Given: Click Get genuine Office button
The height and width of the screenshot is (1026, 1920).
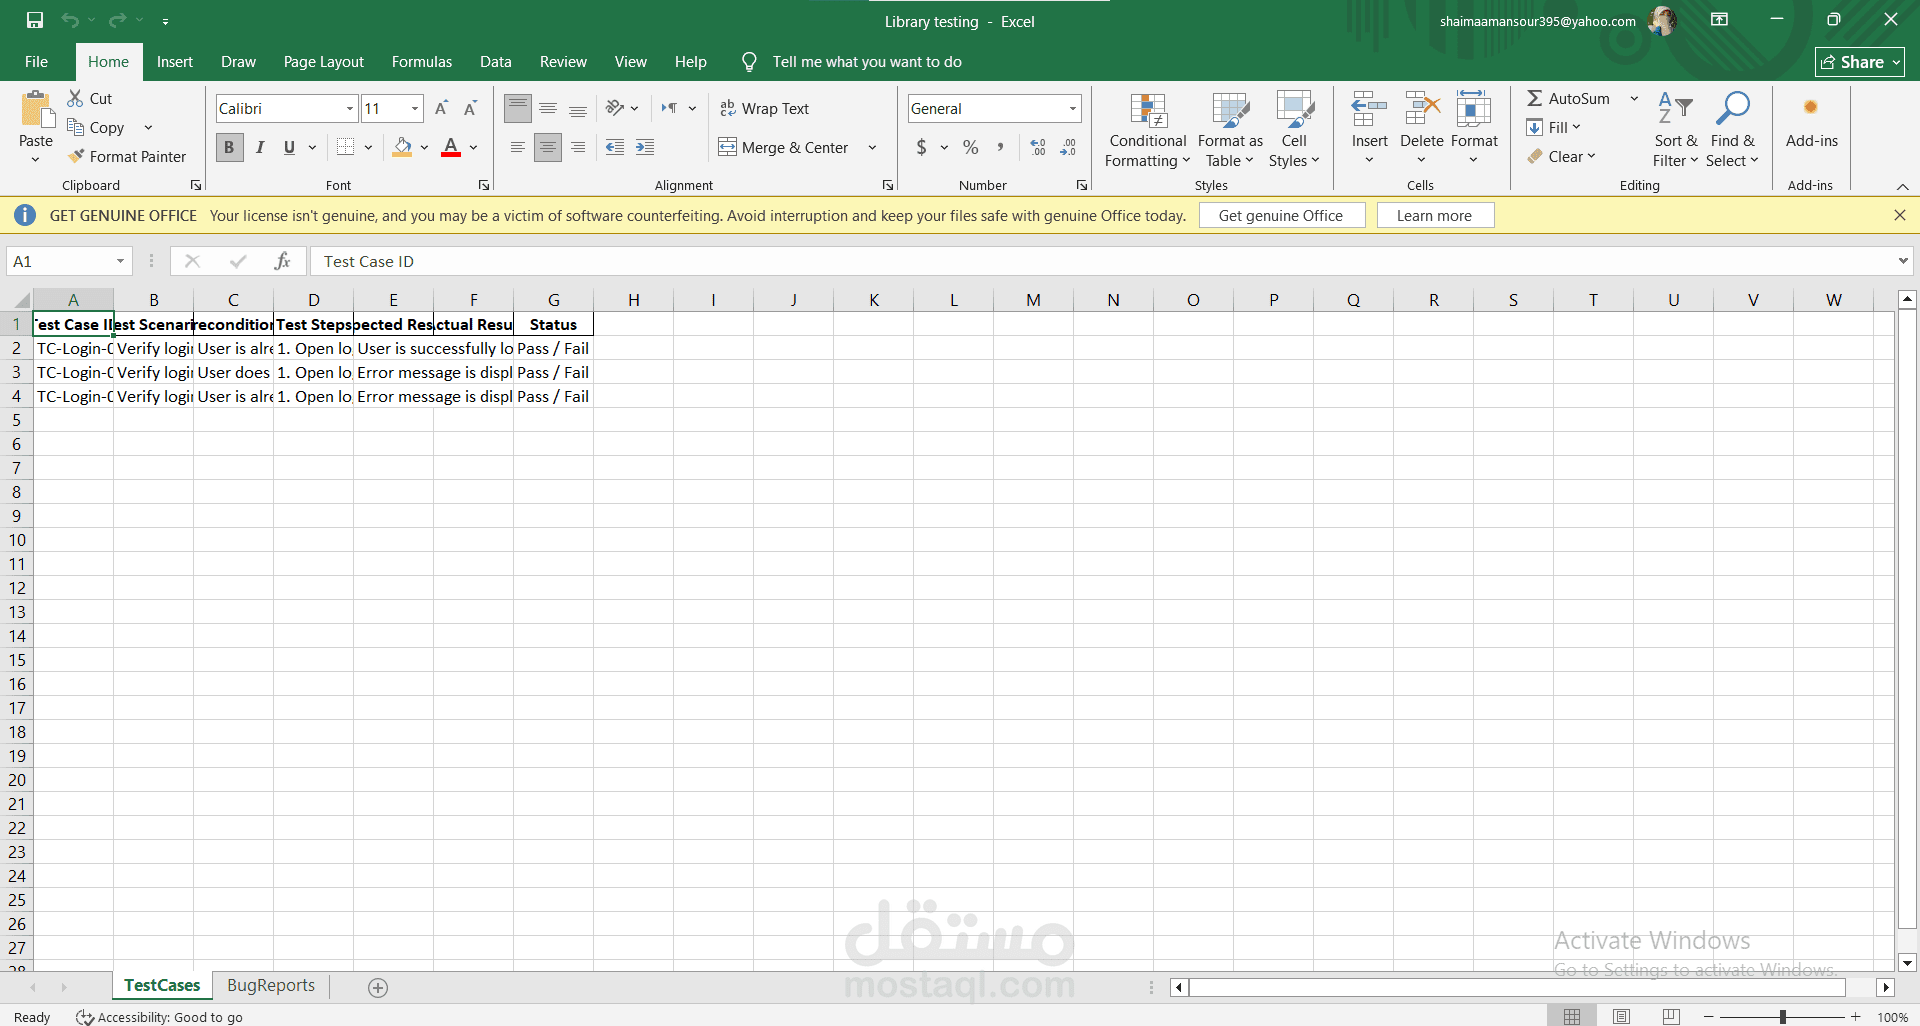Looking at the screenshot, I should click(1281, 215).
